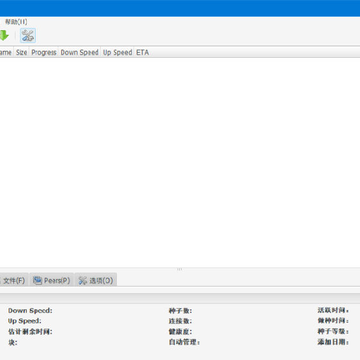Open the Preferences wrench-and-screwdriver toolbar icon
360x360 pixels.
tap(28, 36)
